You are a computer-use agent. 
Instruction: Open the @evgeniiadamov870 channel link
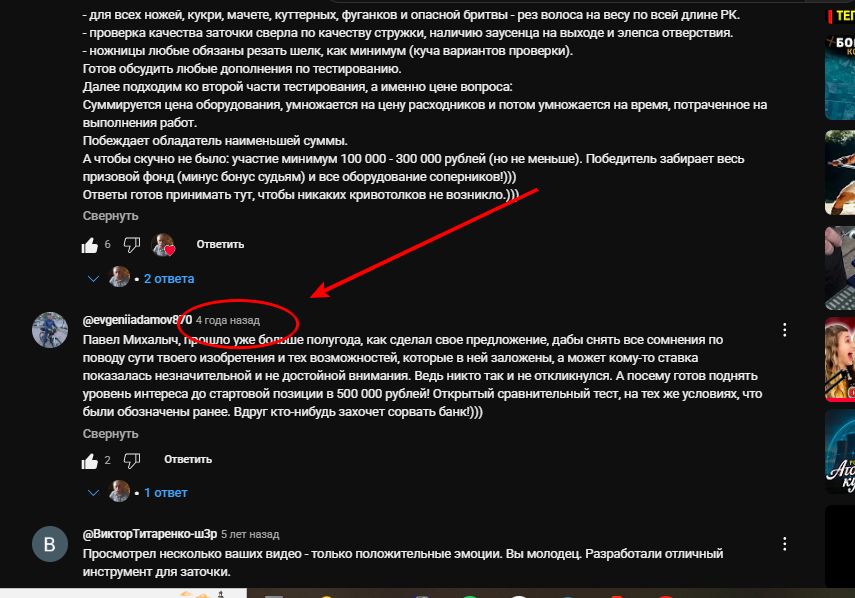point(137,320)
